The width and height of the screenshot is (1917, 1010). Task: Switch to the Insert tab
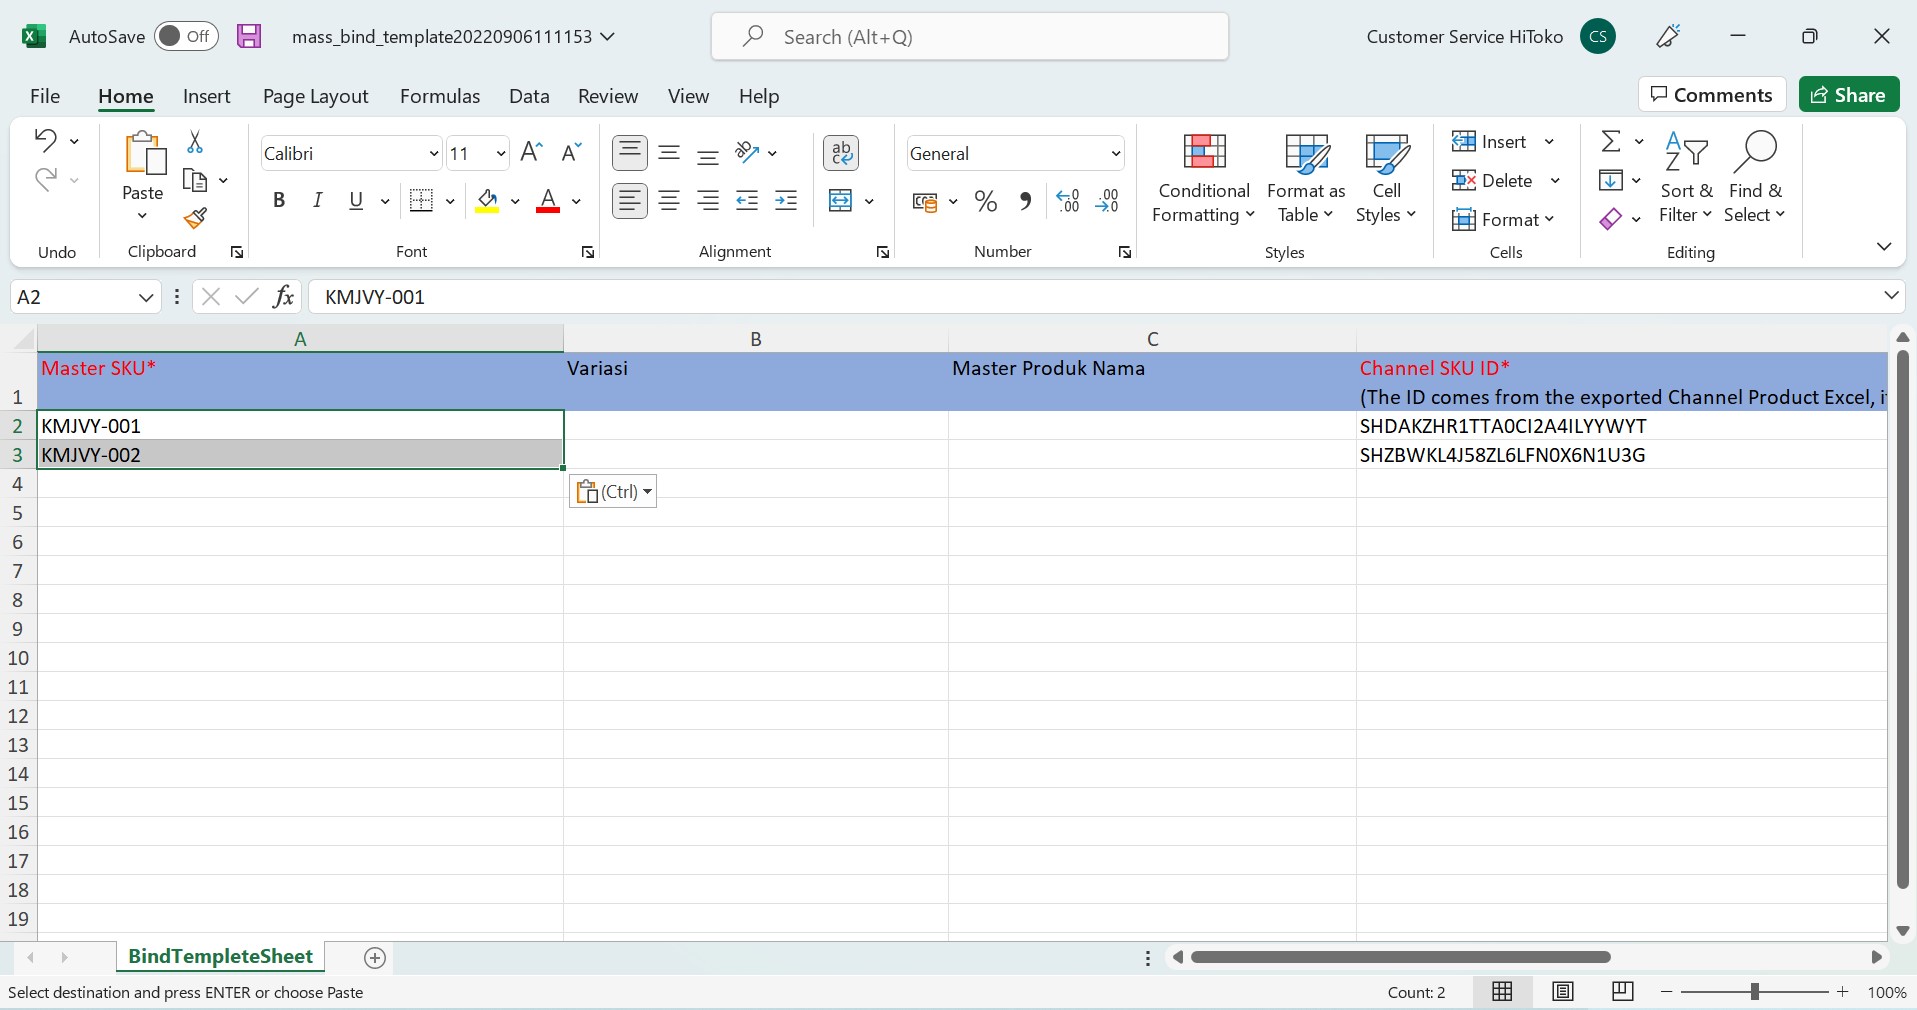[x=206, y=96]
